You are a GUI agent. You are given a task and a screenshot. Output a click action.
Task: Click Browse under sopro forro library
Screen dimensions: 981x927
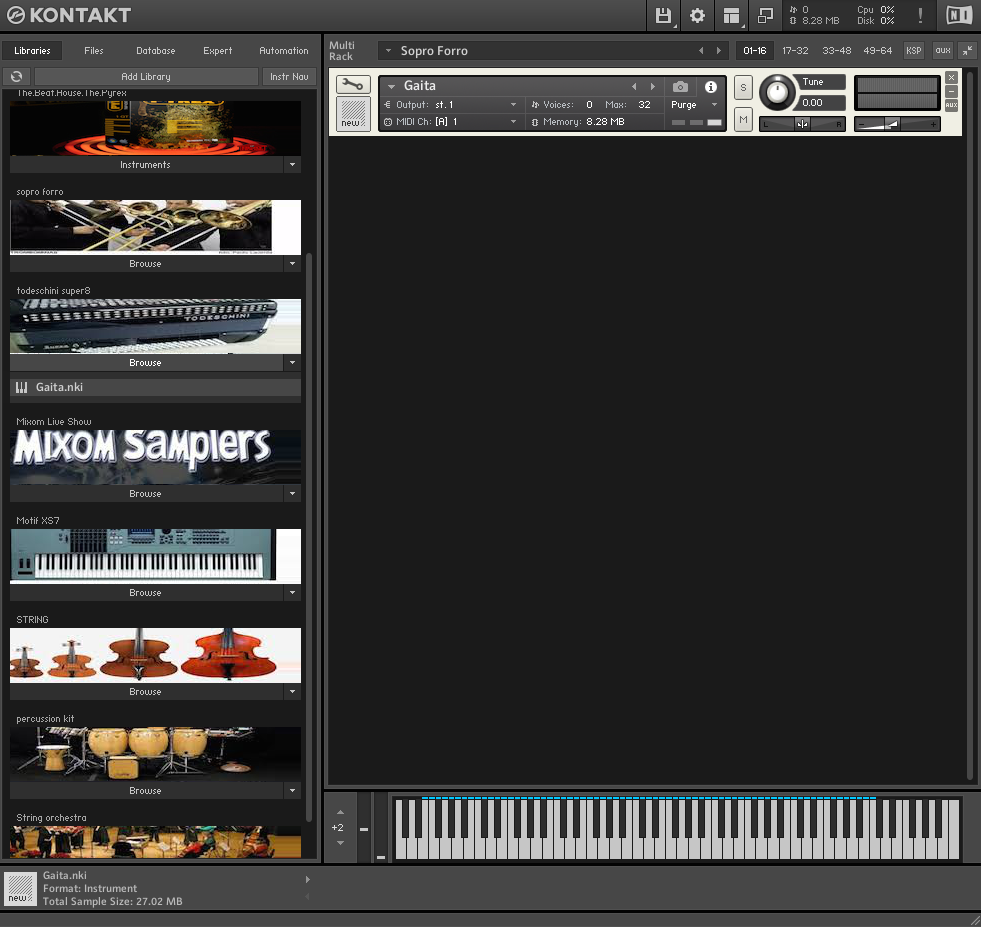[x=146, y=263]
